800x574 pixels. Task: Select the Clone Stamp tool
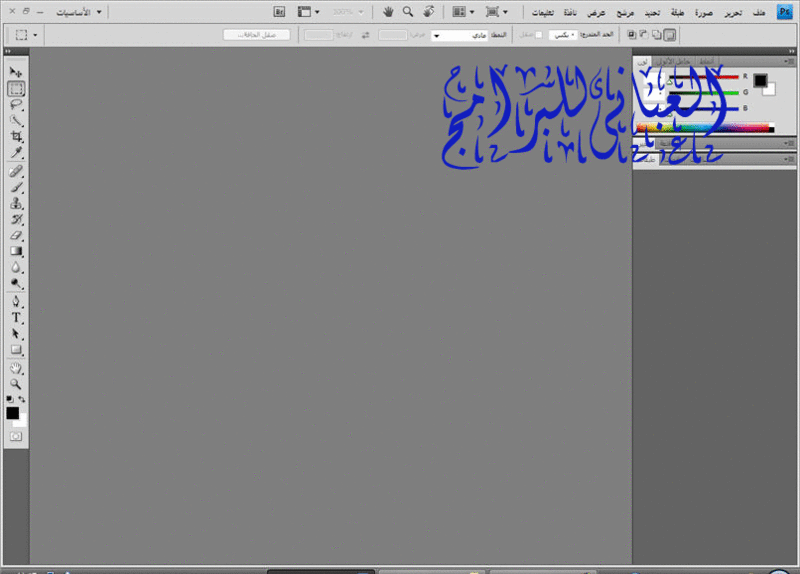[x=16, y=203]
